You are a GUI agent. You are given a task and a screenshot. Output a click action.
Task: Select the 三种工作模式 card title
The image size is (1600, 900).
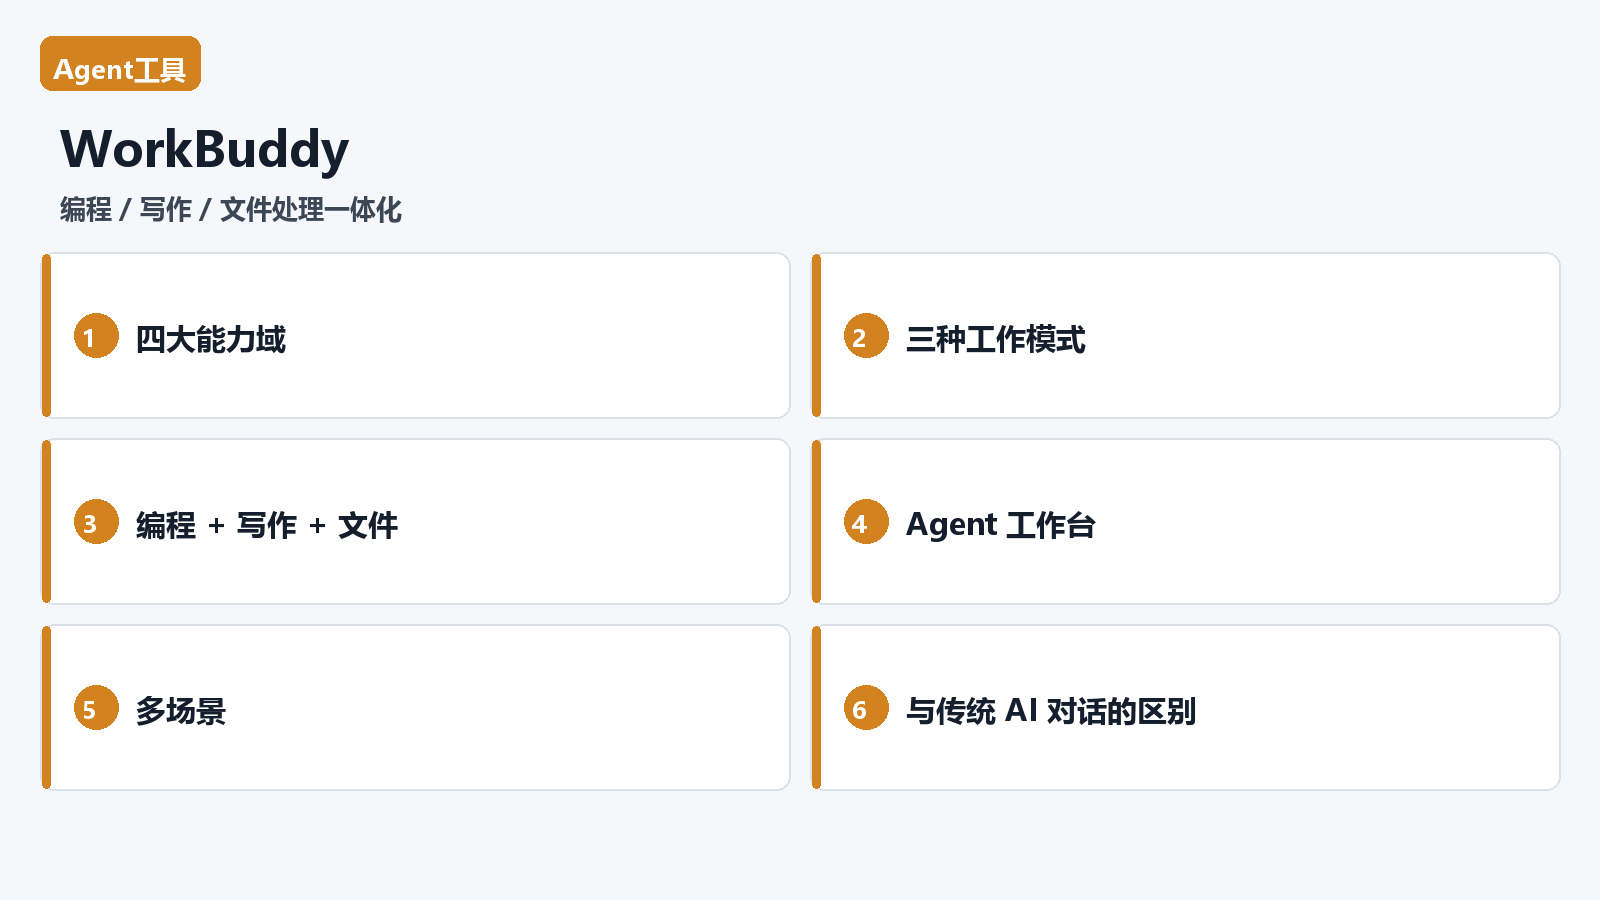pyautogui.click(x=996, y=339)
